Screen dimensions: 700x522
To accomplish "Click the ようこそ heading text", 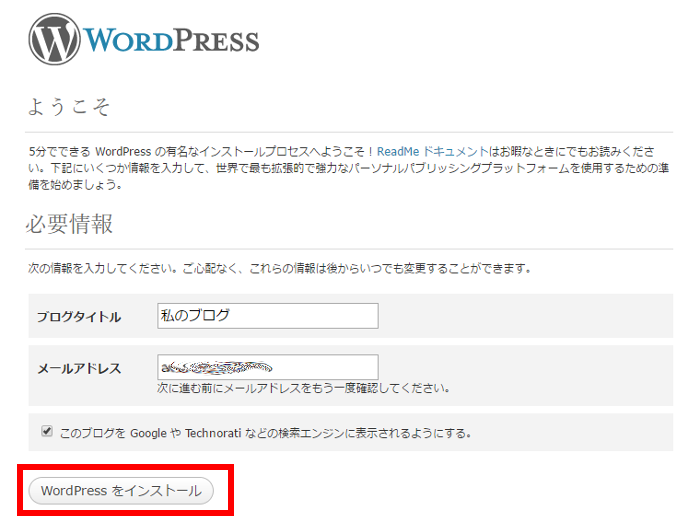I will [69, 107].
